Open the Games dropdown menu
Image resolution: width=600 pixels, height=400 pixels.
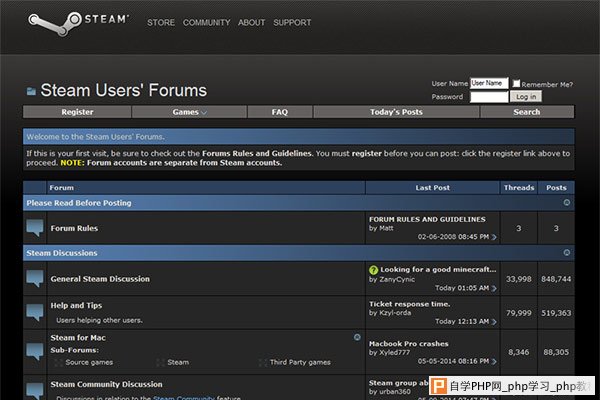pyautogui.click(x=189, y=112)
